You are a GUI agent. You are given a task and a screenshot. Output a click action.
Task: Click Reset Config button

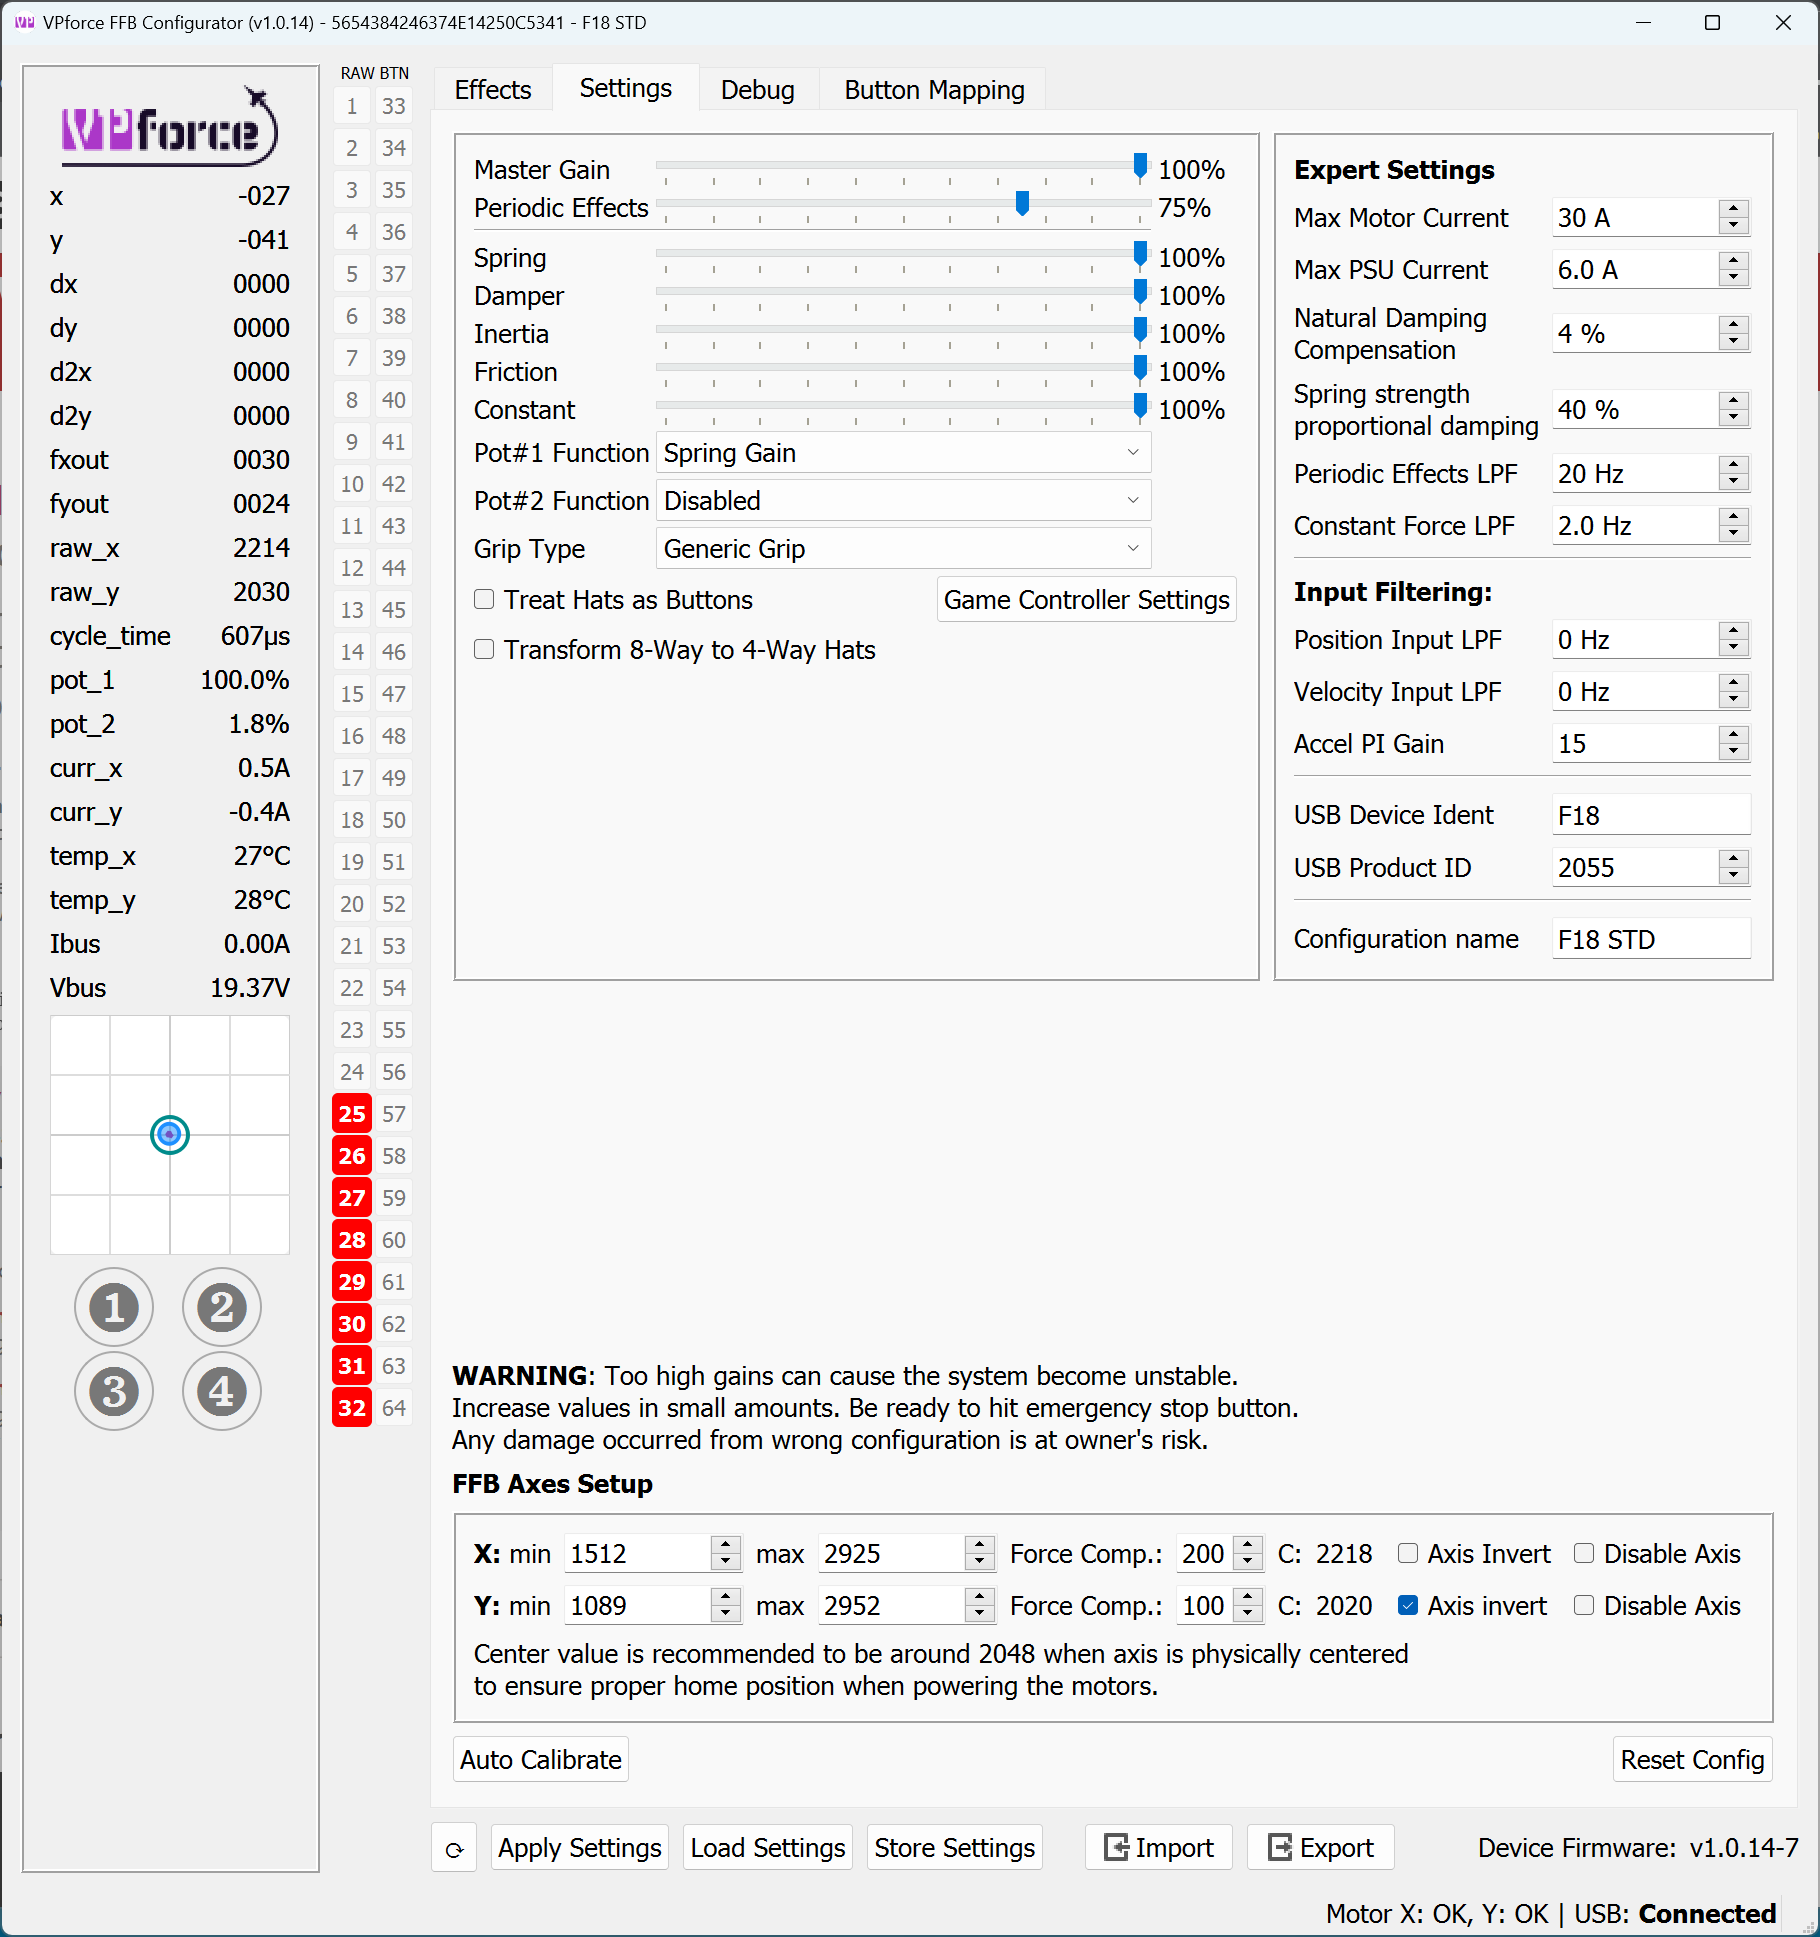[1692, 1760]
